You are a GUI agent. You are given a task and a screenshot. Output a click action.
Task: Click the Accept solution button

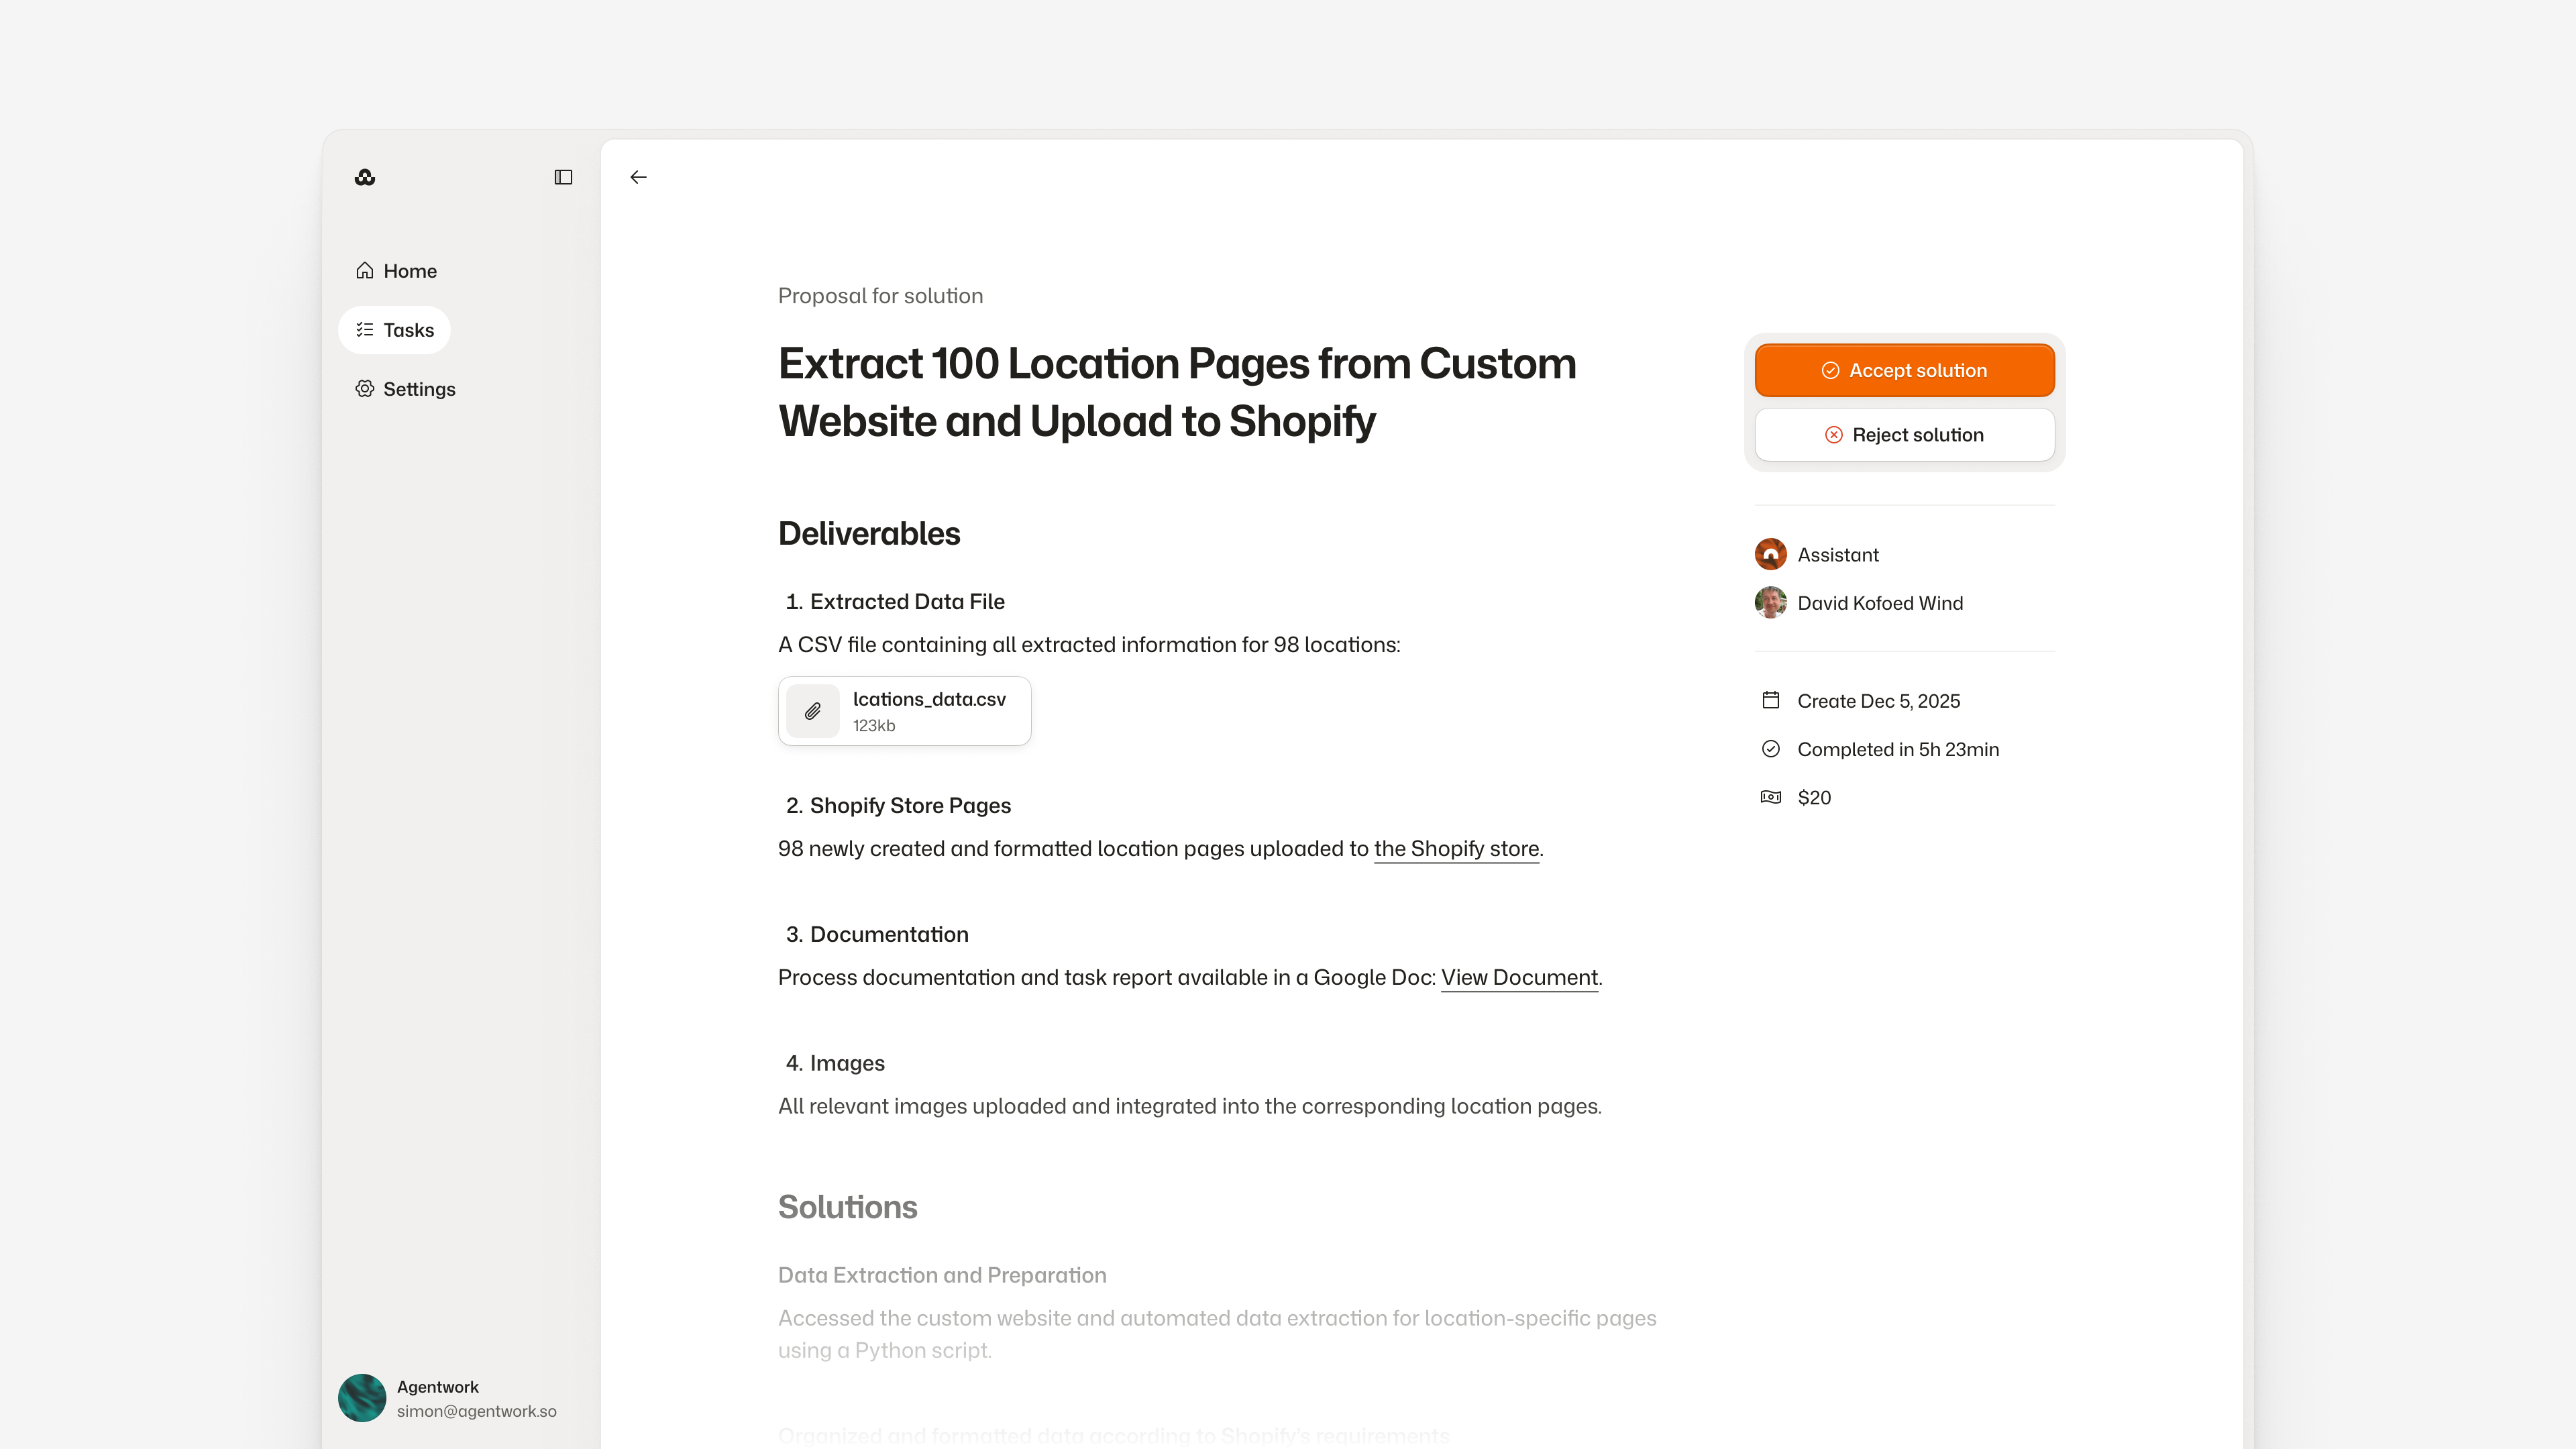point(1904,370)
